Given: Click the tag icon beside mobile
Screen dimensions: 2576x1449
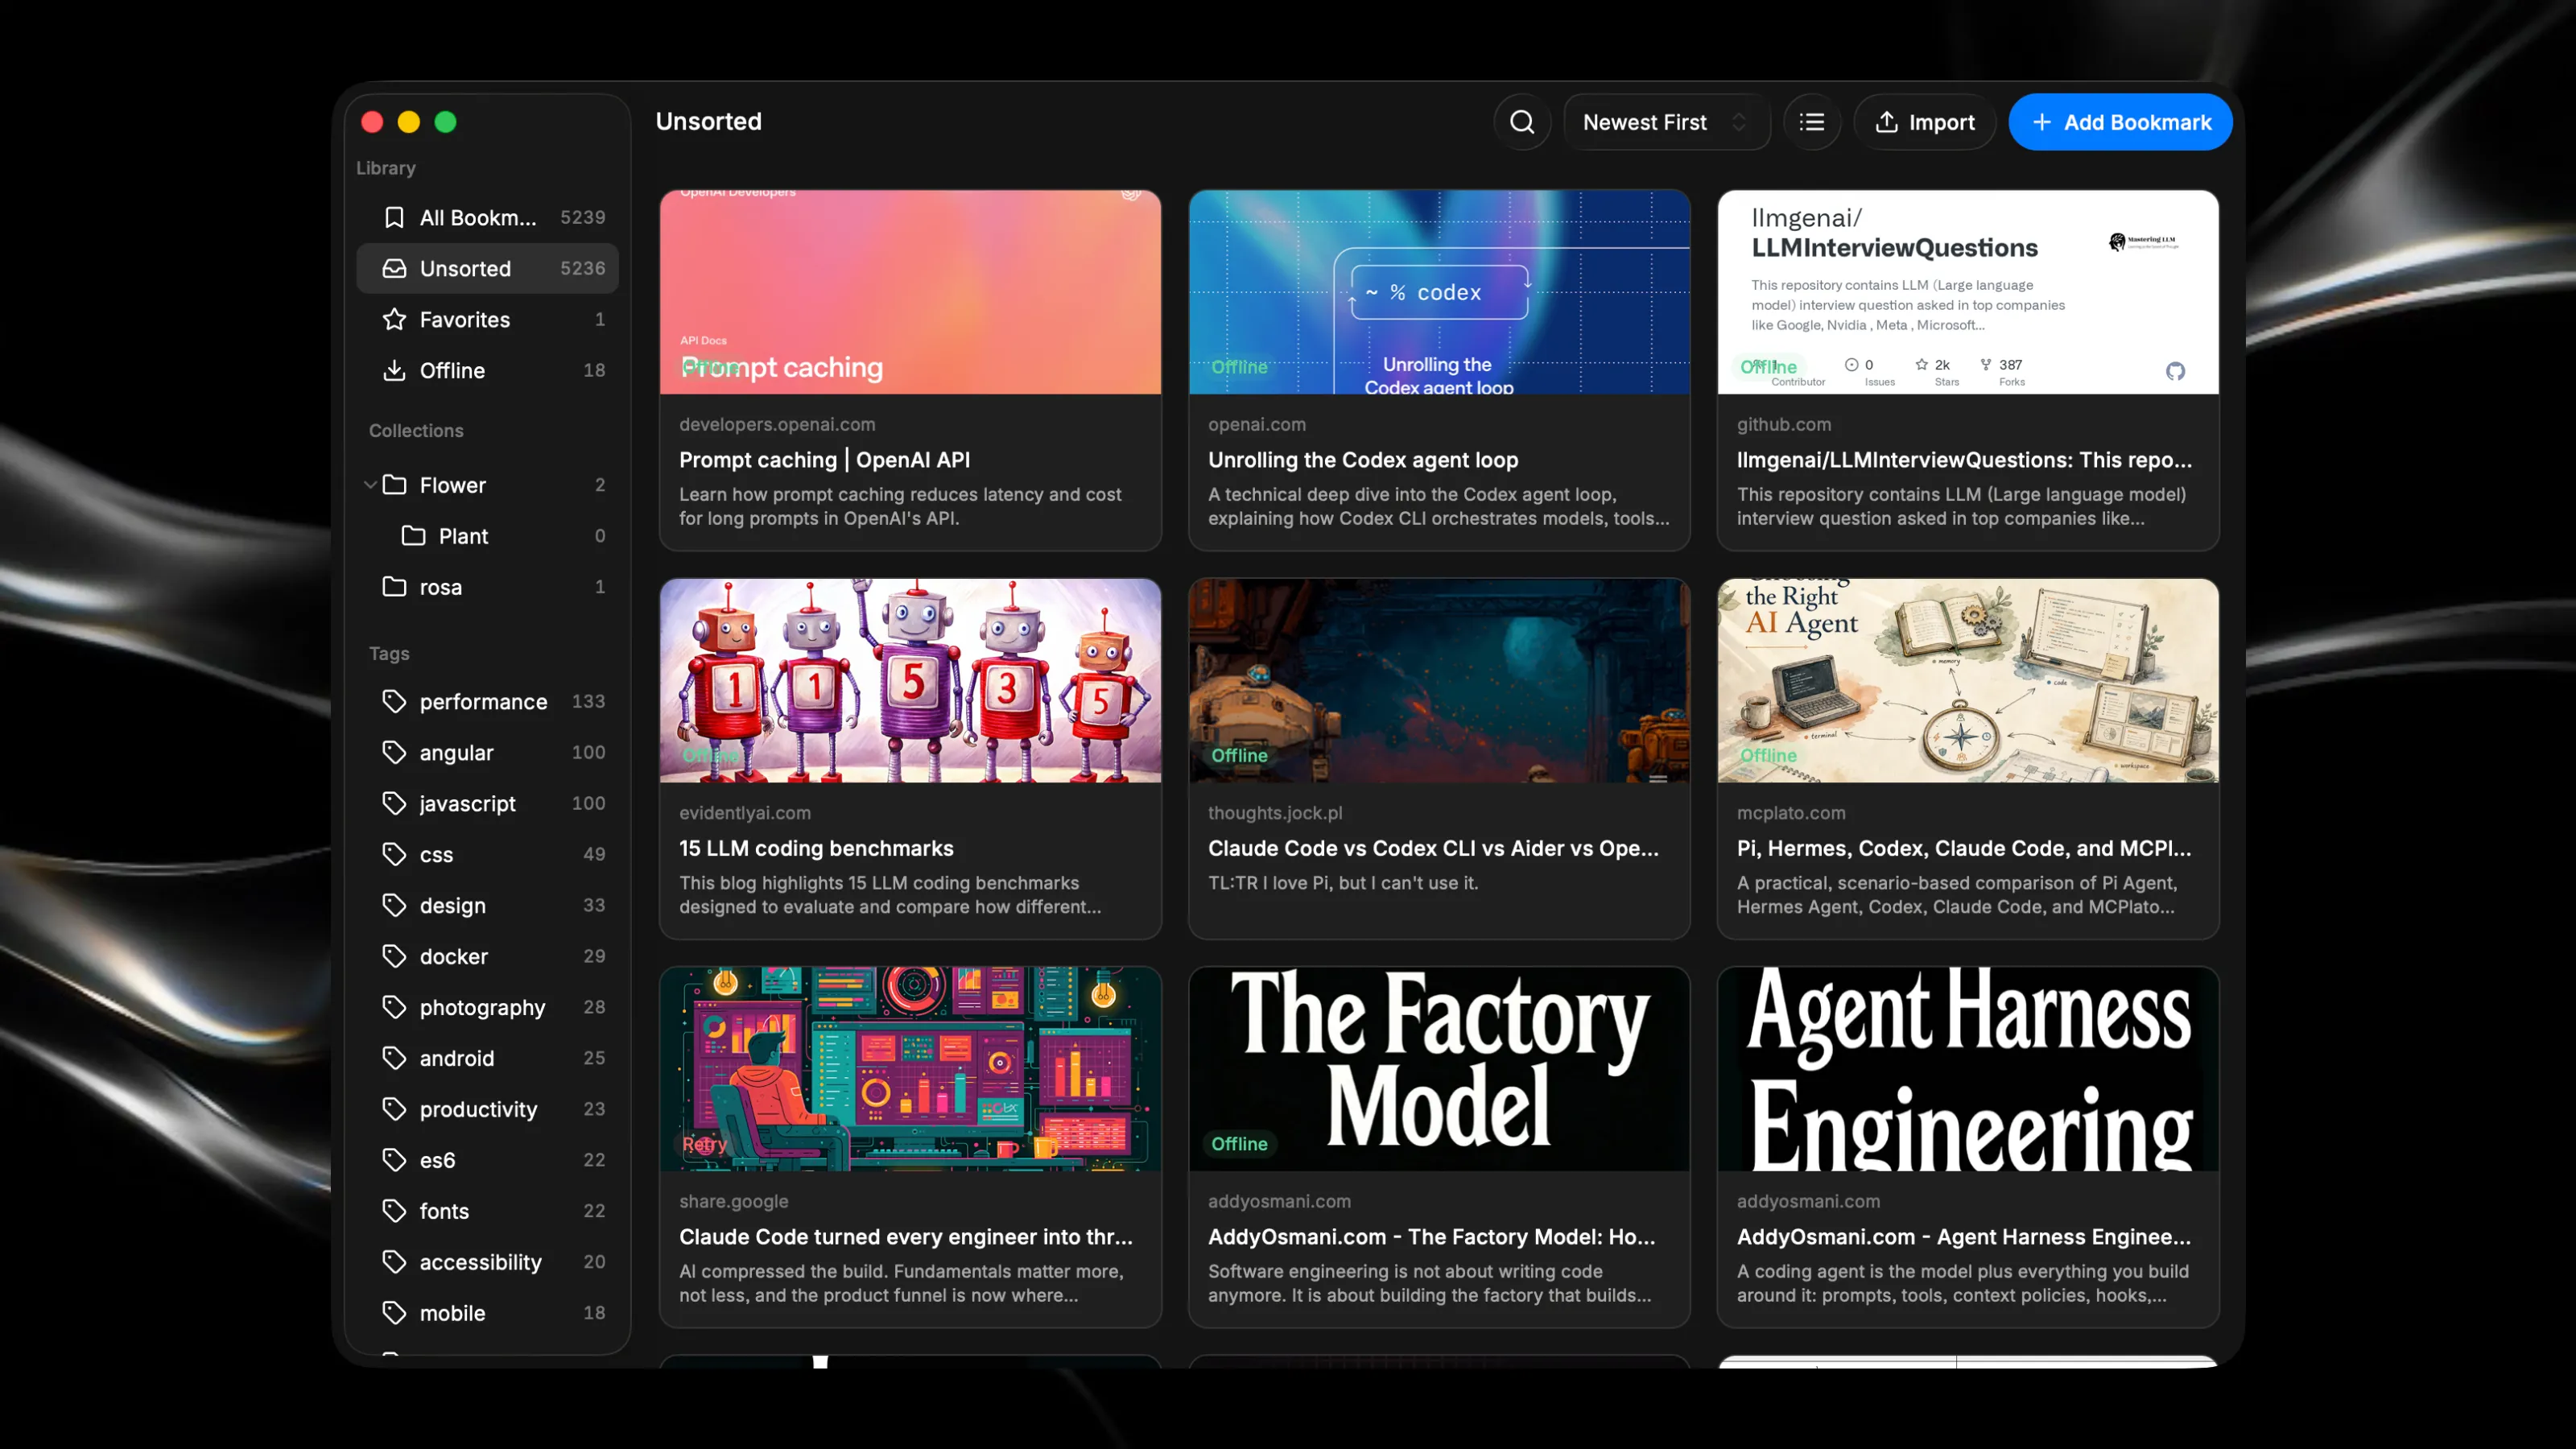Looking at the screenshot, I should [394, 1313].
